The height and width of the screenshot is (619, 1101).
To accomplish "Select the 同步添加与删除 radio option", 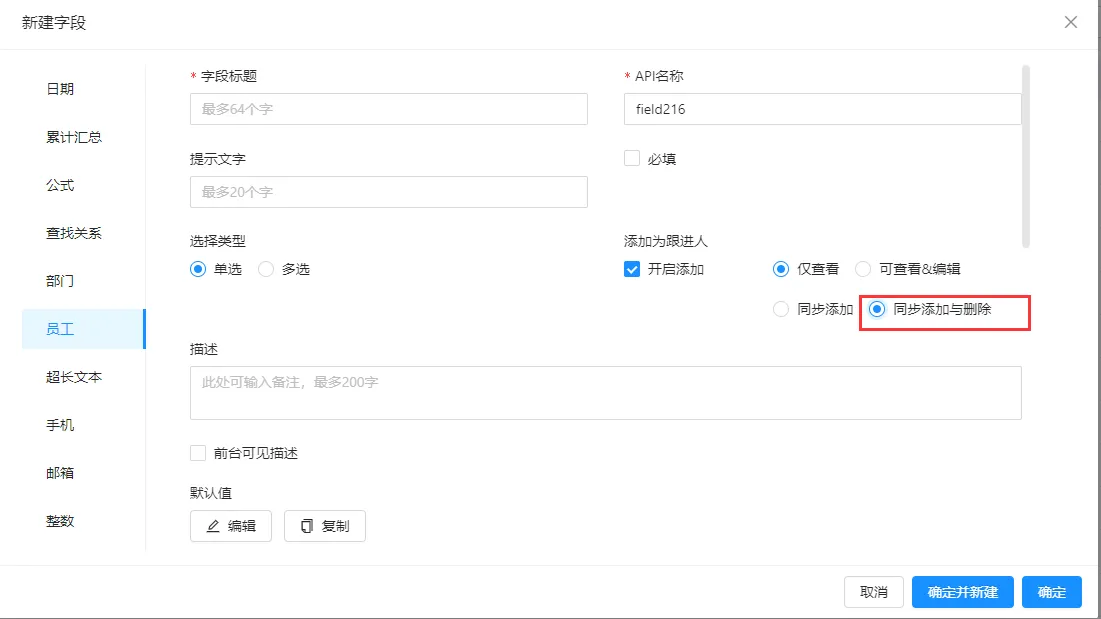I will point(877,310).
